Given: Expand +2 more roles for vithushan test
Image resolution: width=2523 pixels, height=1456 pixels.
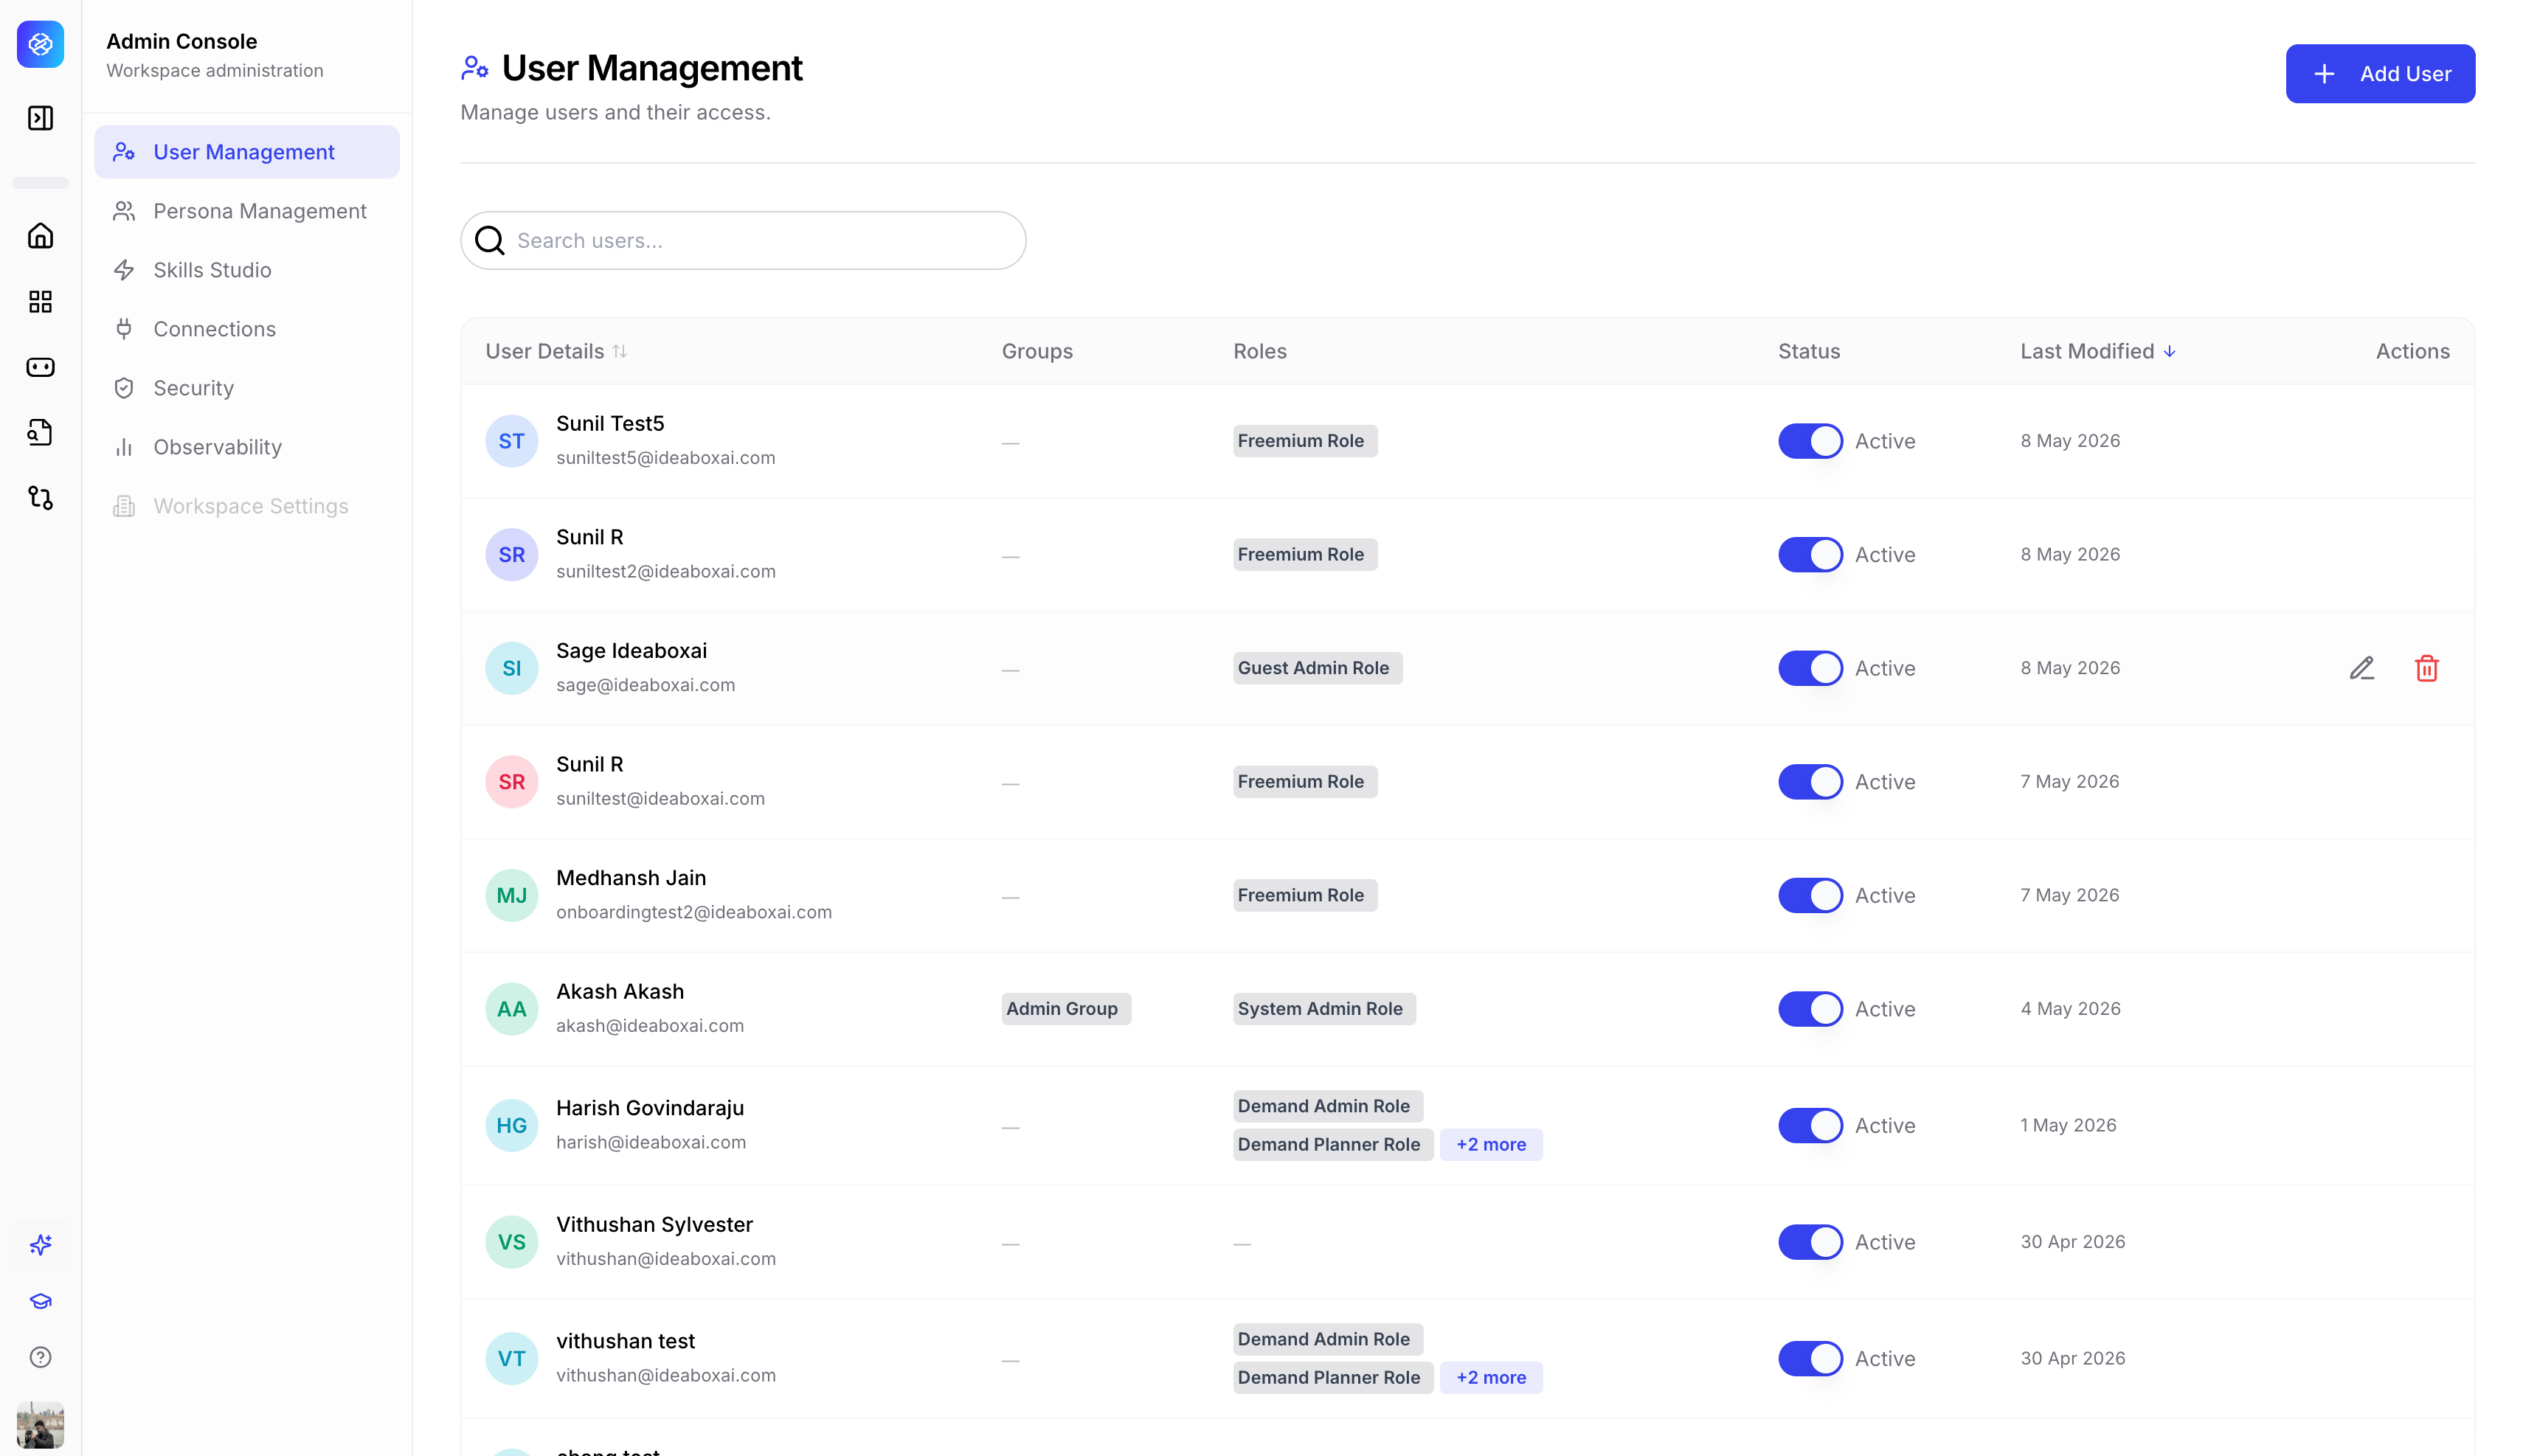Looking at the screenshot, I should click(1490, 1377).
